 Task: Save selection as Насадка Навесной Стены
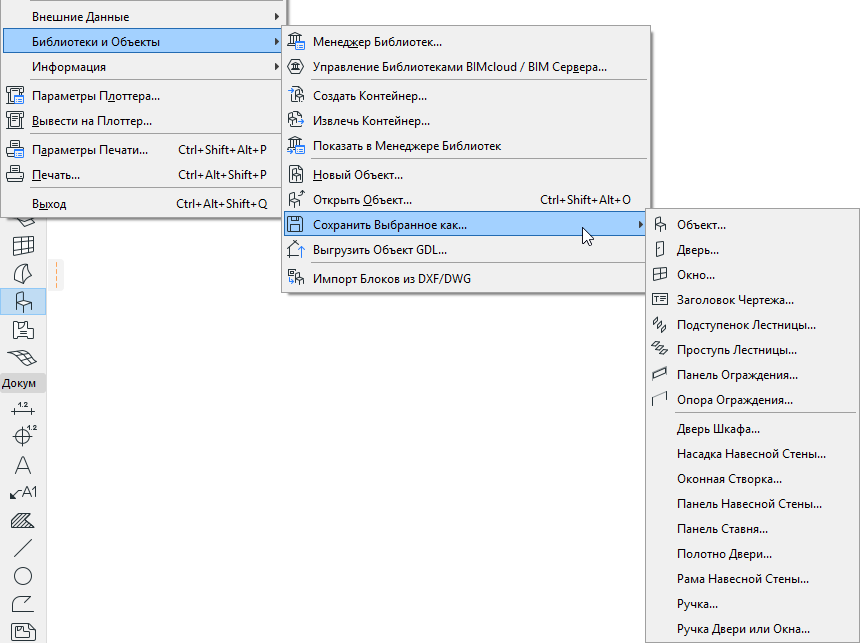[x=752, y=454]
